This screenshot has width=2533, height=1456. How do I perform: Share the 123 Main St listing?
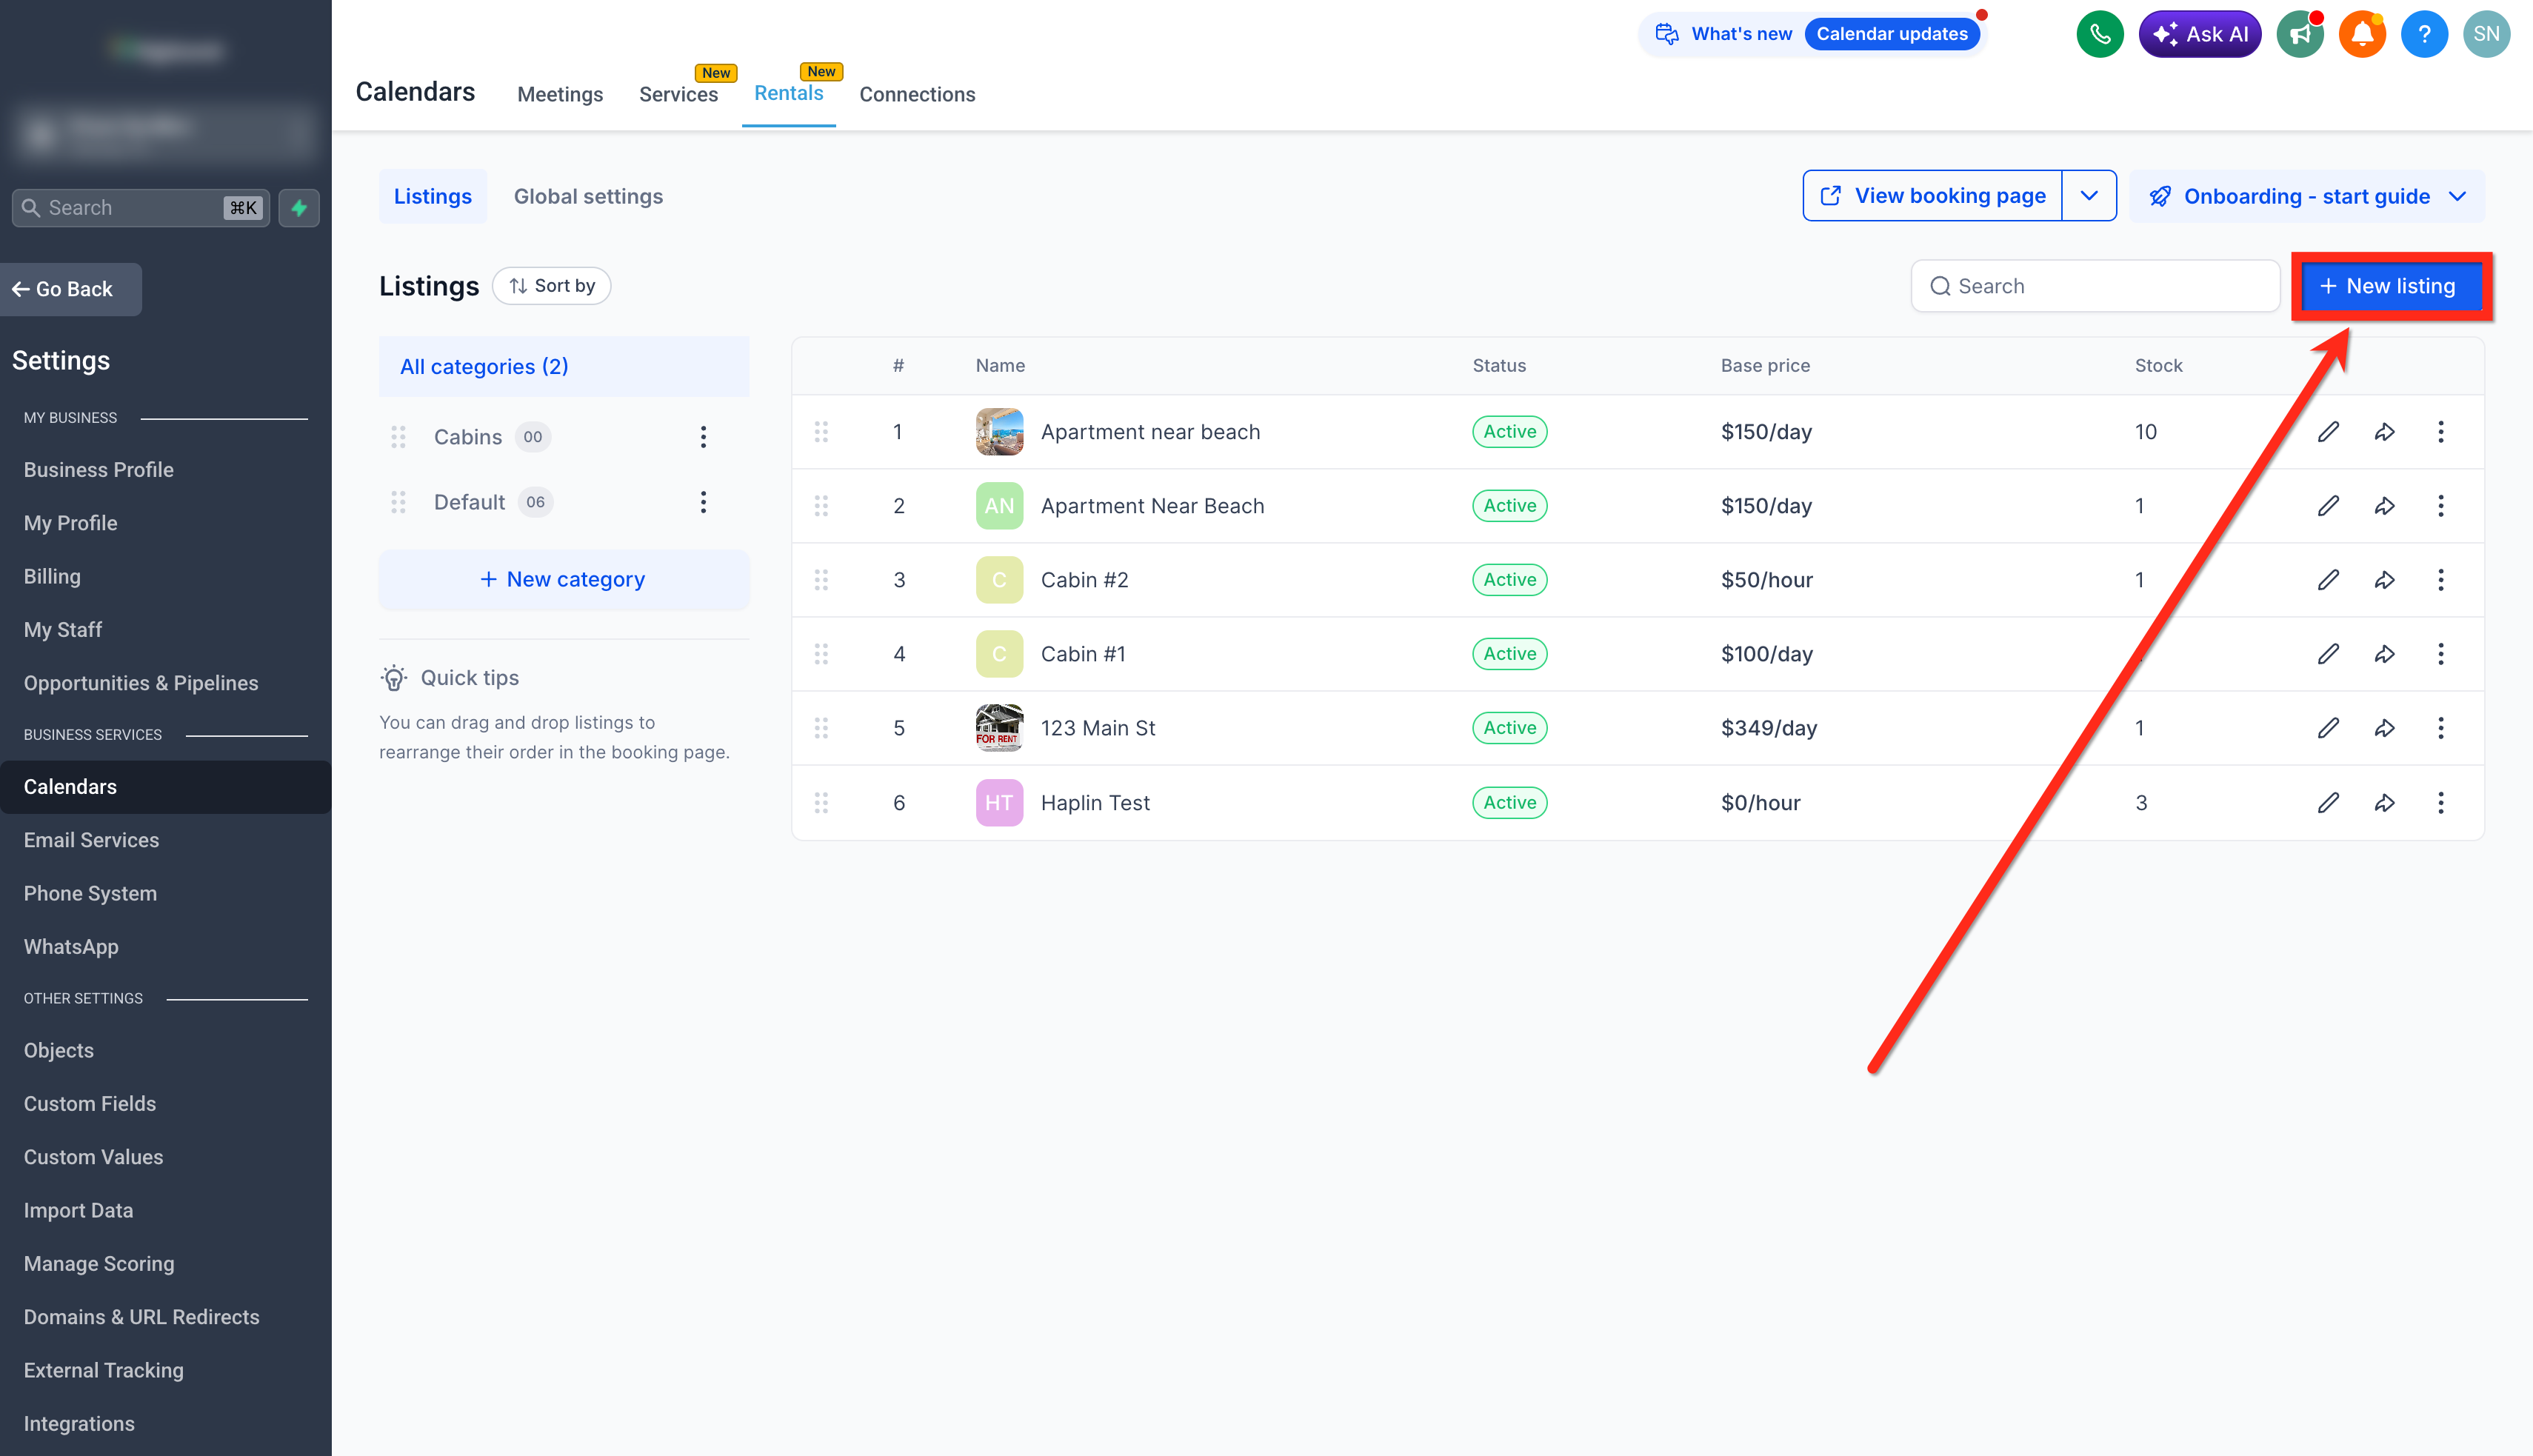2384,728
